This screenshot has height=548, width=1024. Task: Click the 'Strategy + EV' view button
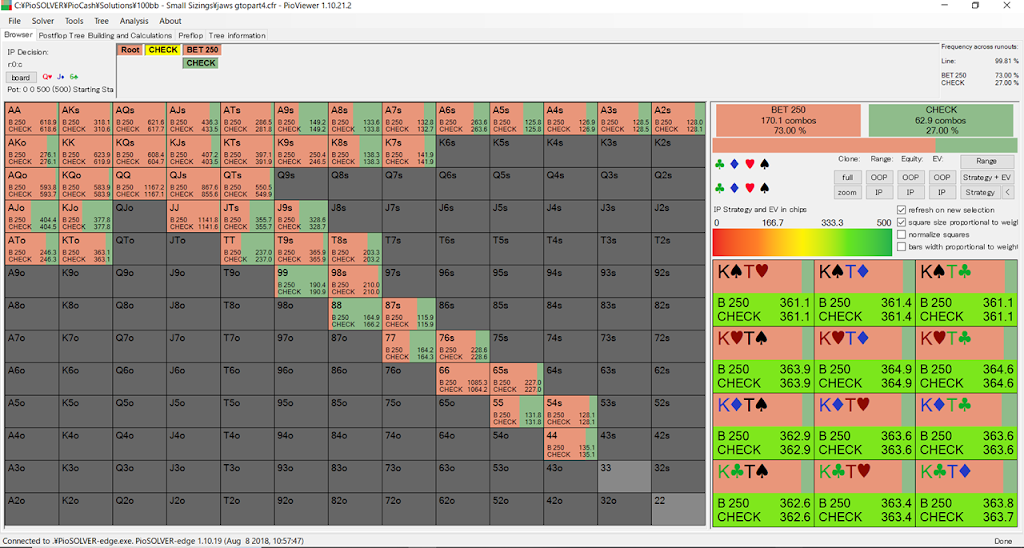click(x=987, y=177)
